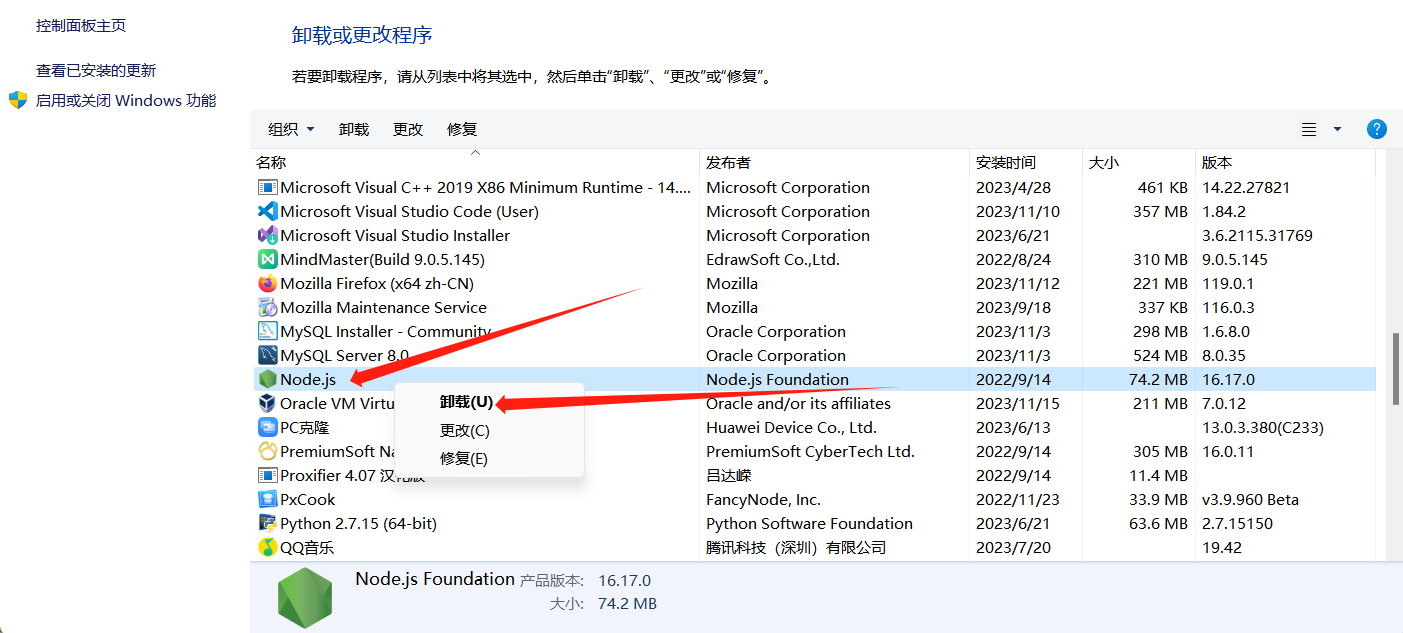The image size is (1403, 633).
Task: Expand the view options dropdown arrow
Action: click(1337, 129)
